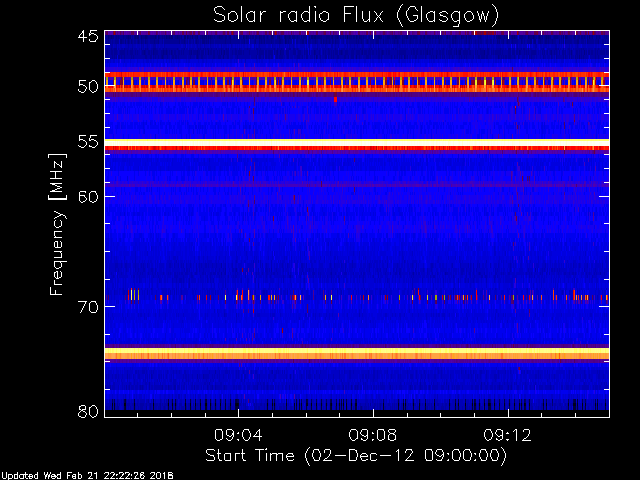
Task: Click the 60 MHz axis value
Action: [x=88, y=196]
